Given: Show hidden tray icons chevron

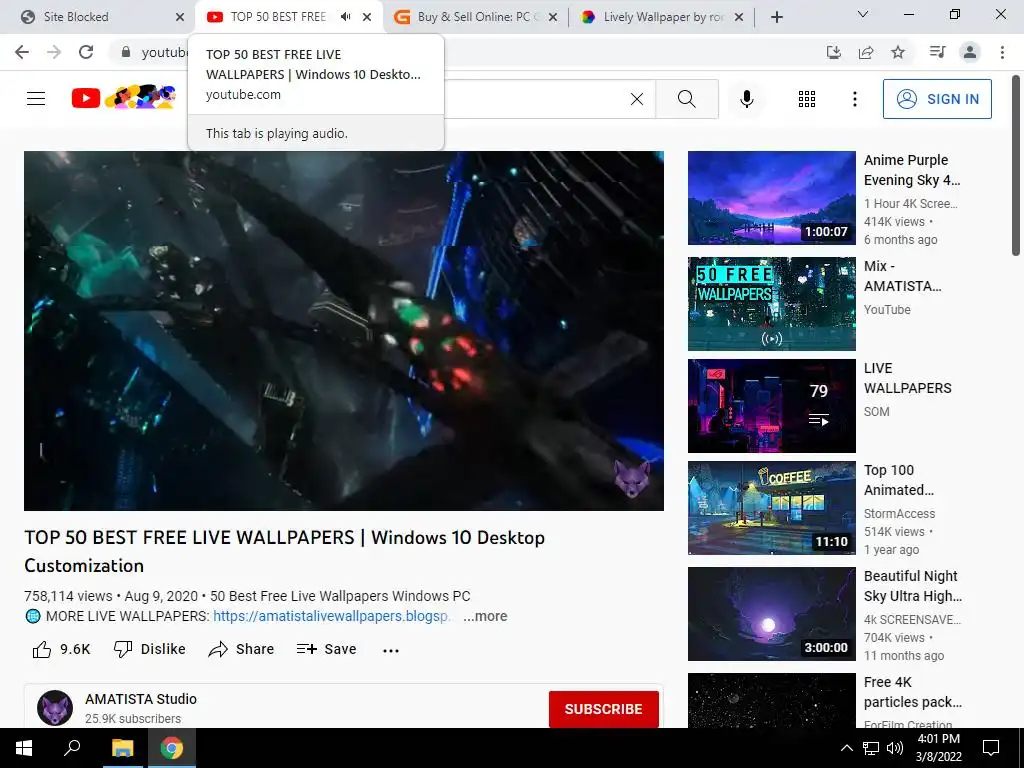Looking at the screenshot, I should tap(846, 748).
